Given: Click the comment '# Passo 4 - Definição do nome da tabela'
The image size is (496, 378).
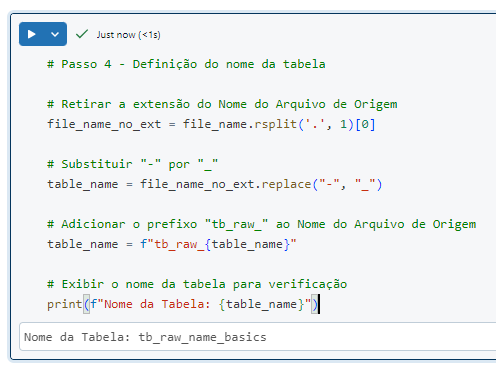Looking at the screenshot, I should 186,64.
